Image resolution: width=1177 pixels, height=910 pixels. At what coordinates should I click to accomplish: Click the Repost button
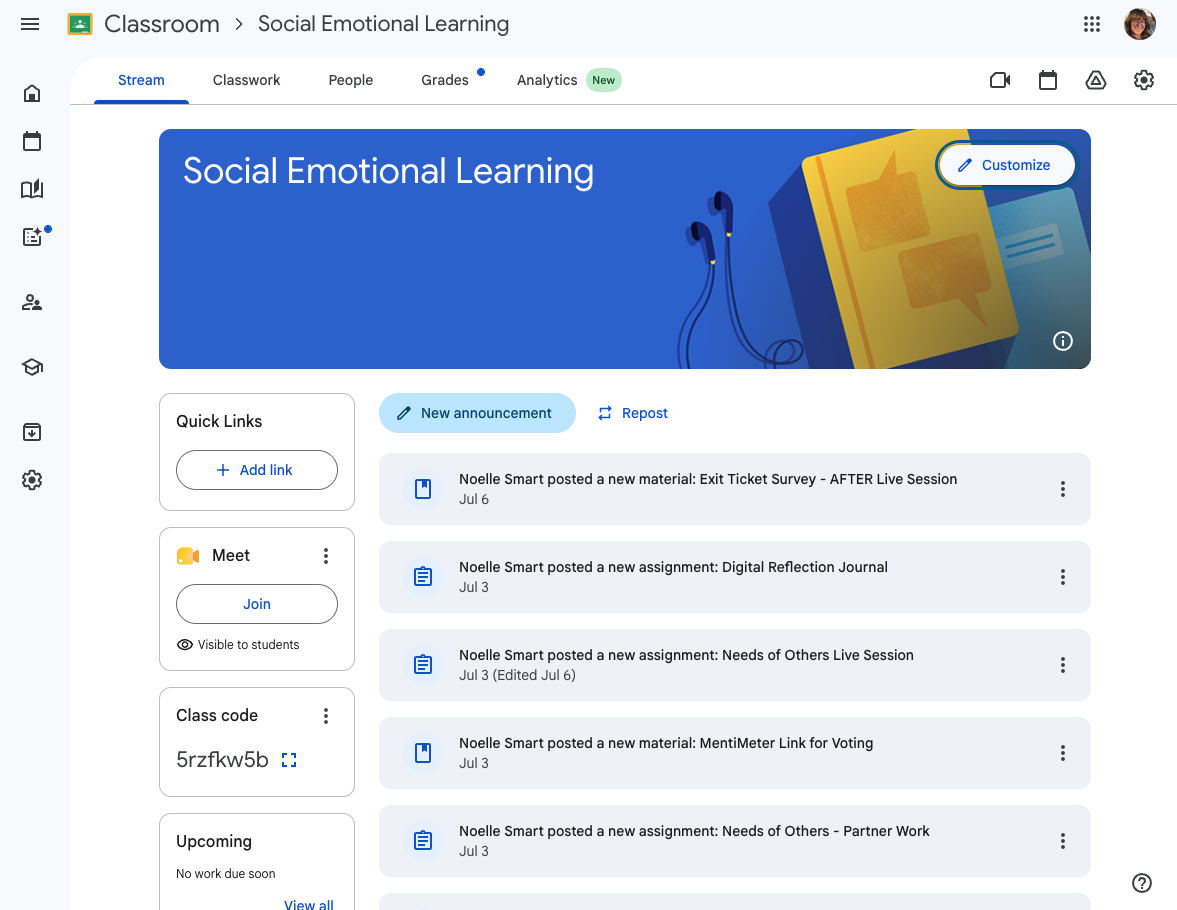tap(633, 413)
